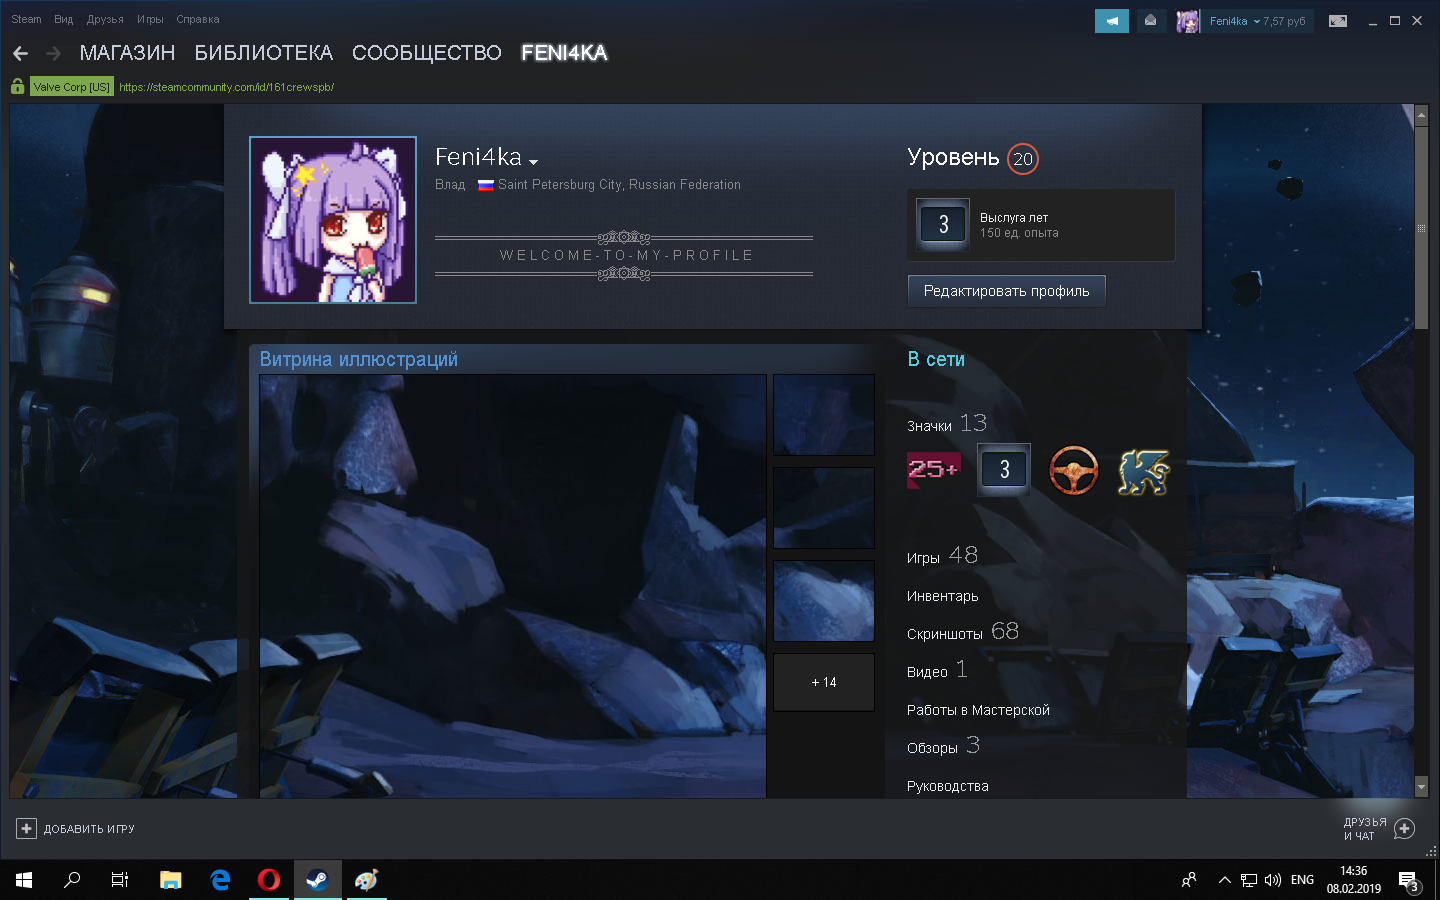Click the Steam taskbar icon

tap(317, 880)
